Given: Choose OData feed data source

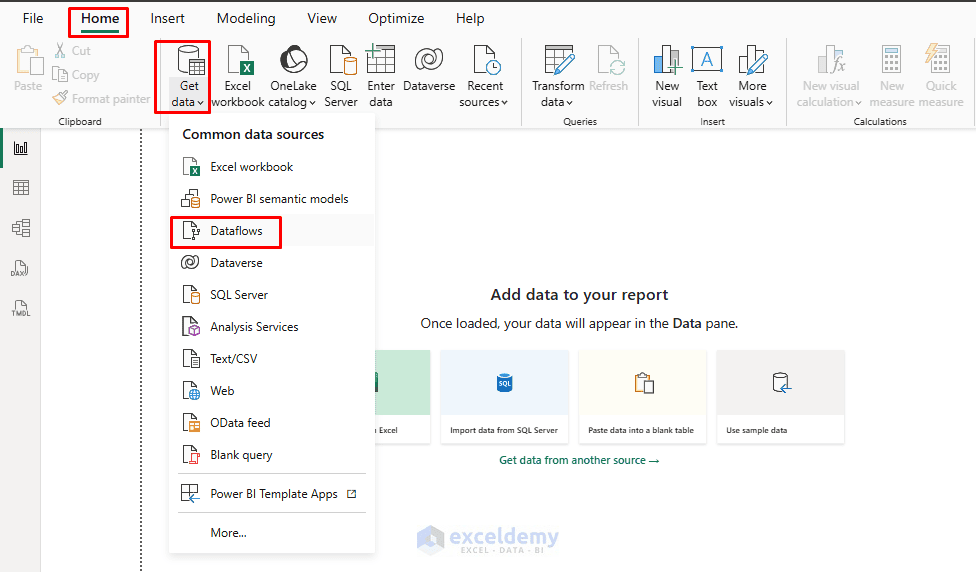Looking at the screenshot, I should 272,423.
